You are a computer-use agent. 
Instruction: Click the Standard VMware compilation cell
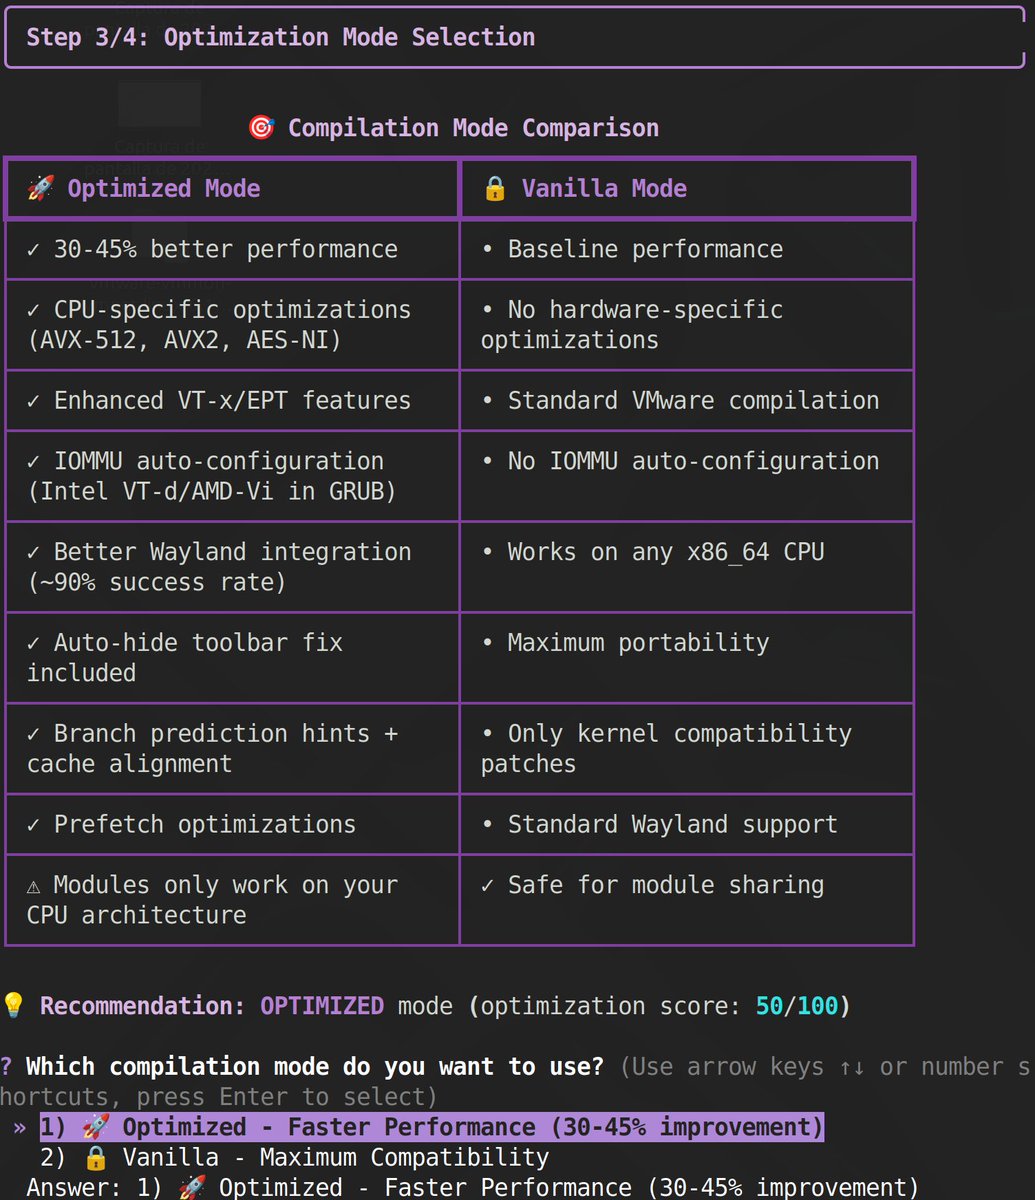click(x=687, y=400)
